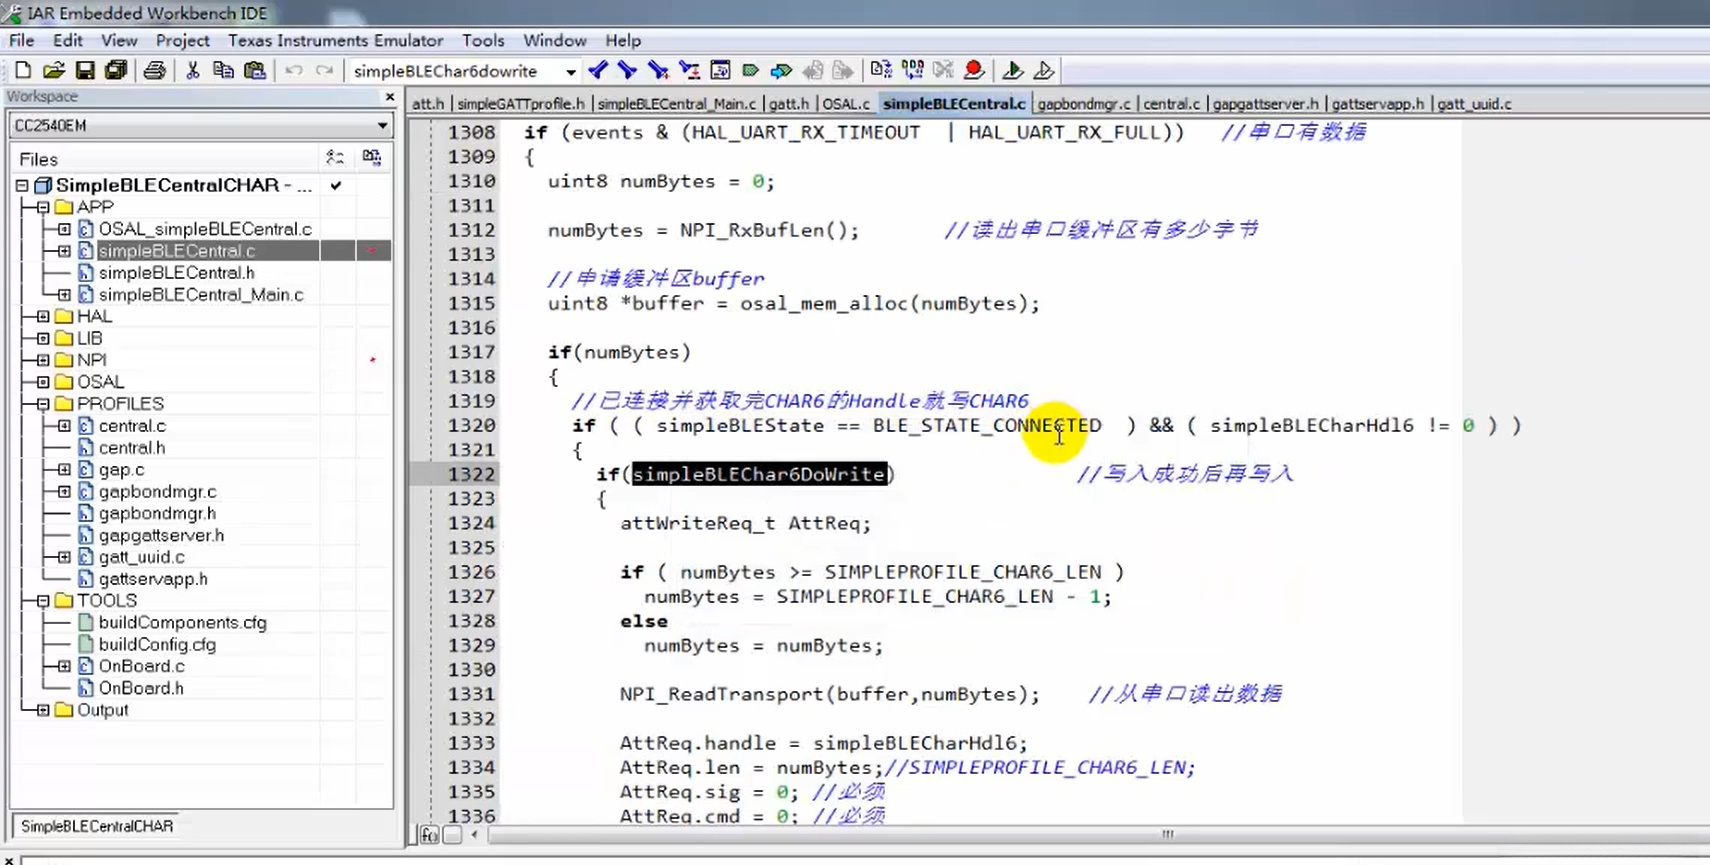
Task: Undo the last edit
Action: [x=293, y=70]
